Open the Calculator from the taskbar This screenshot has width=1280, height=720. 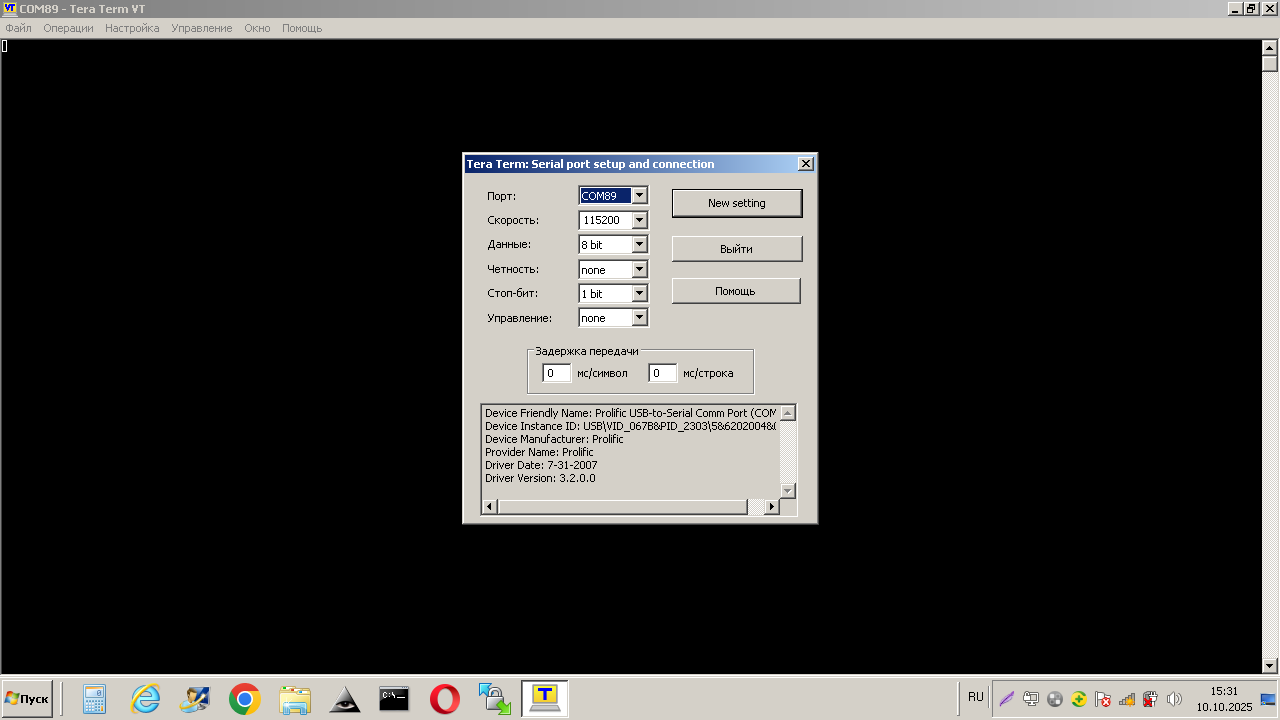click(95, 699)
